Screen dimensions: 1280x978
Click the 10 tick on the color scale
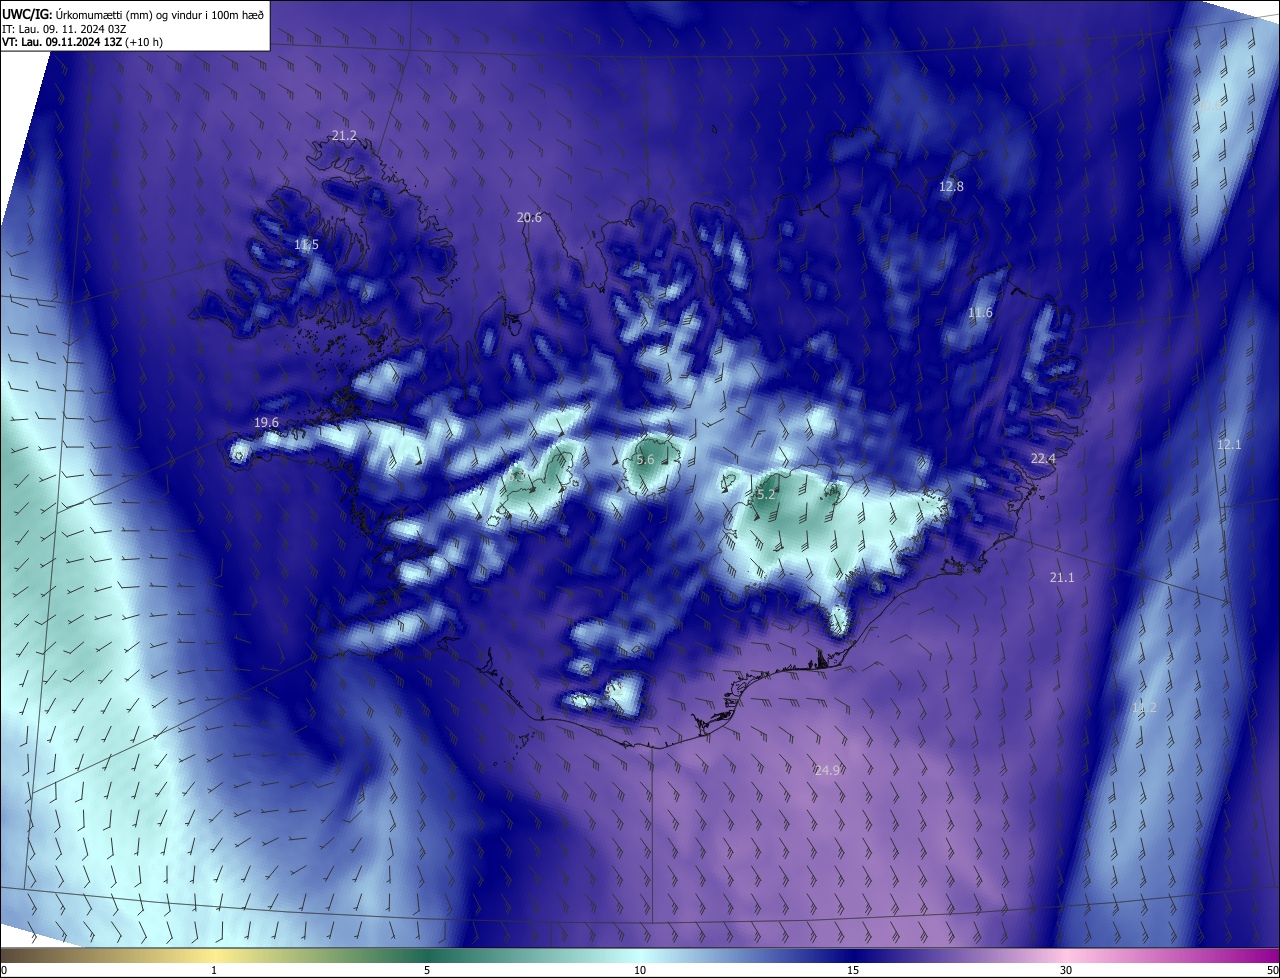point(640,970)
